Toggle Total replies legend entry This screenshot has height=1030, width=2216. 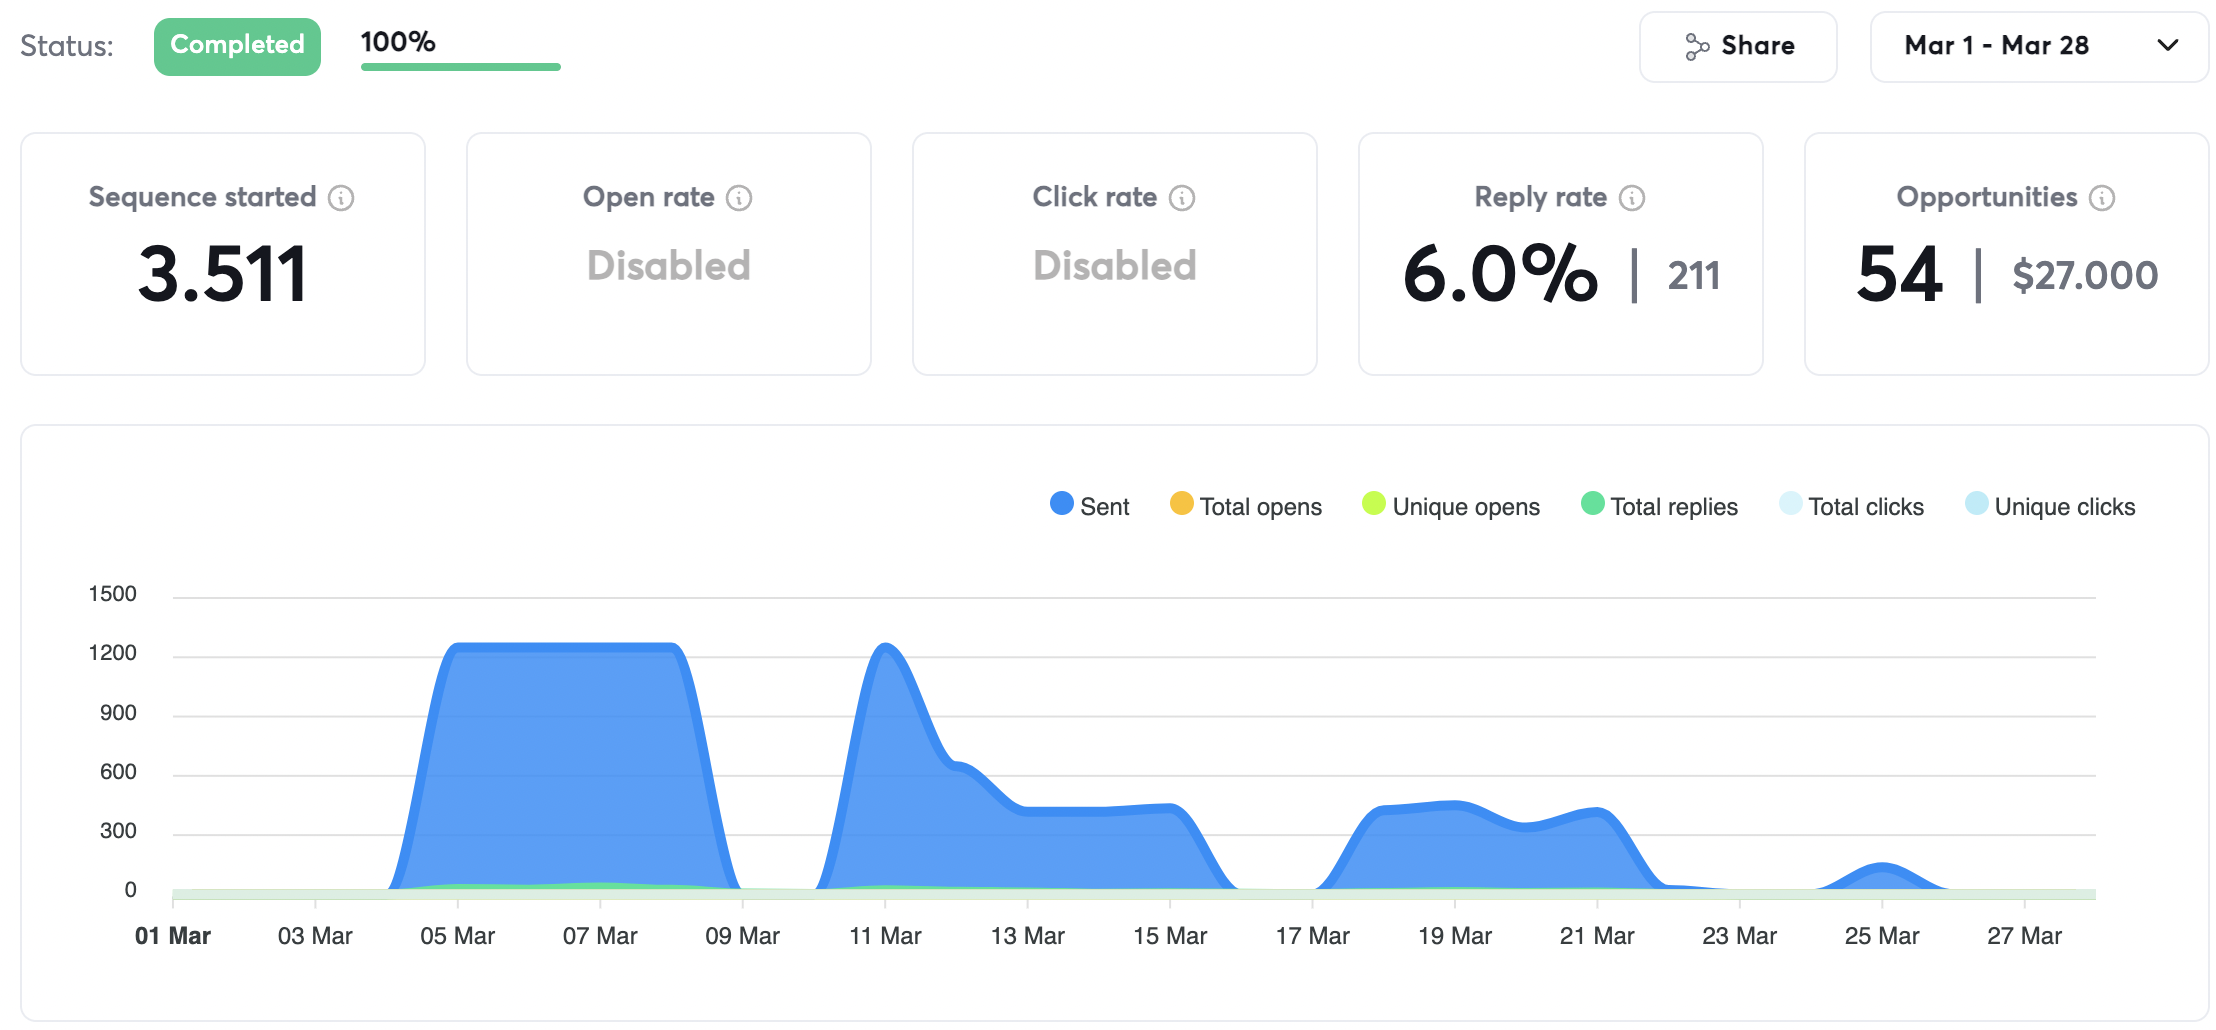[1659, 506]
